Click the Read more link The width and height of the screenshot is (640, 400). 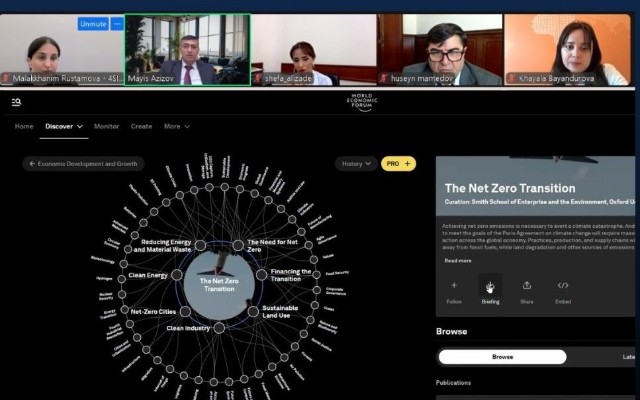[x=458, y=260]
